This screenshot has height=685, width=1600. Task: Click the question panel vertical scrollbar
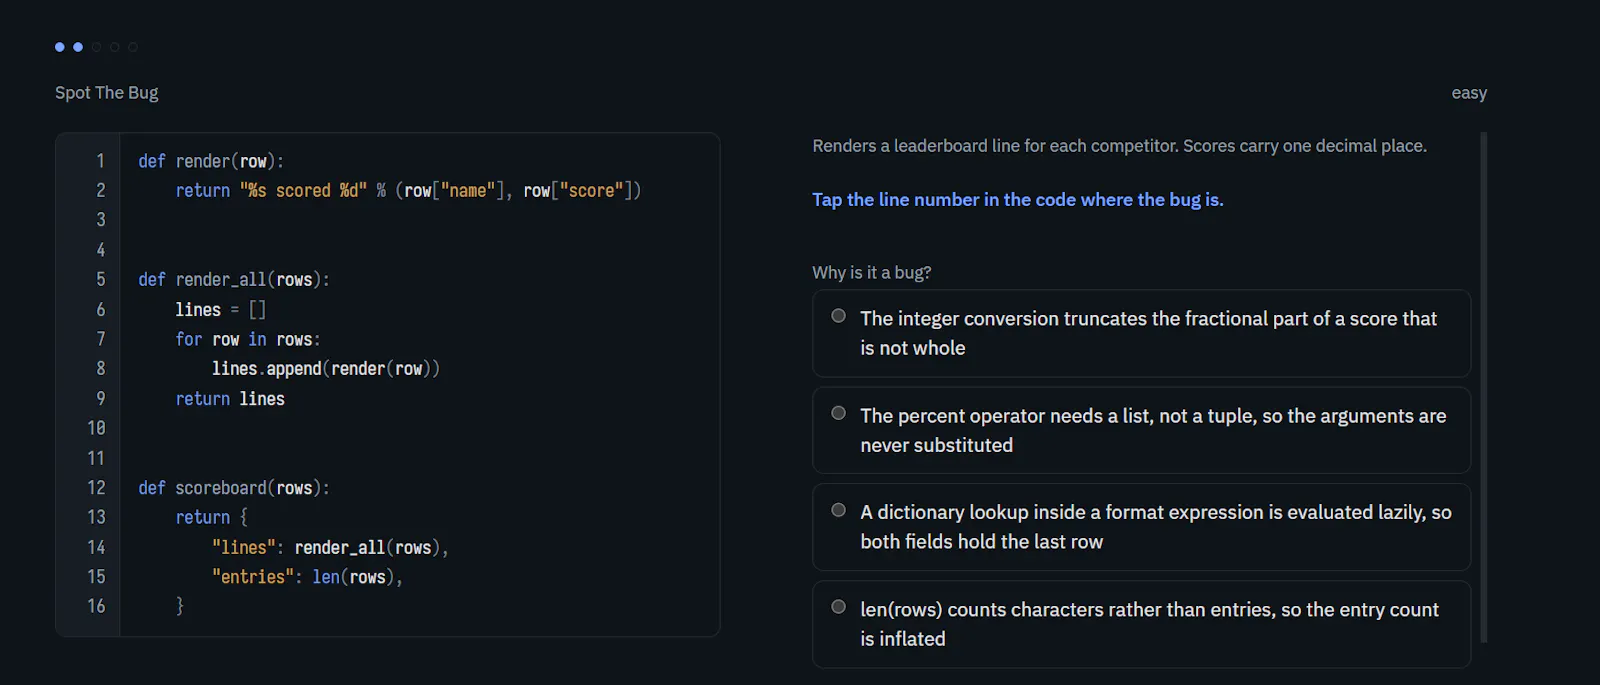coord(1484,387)
